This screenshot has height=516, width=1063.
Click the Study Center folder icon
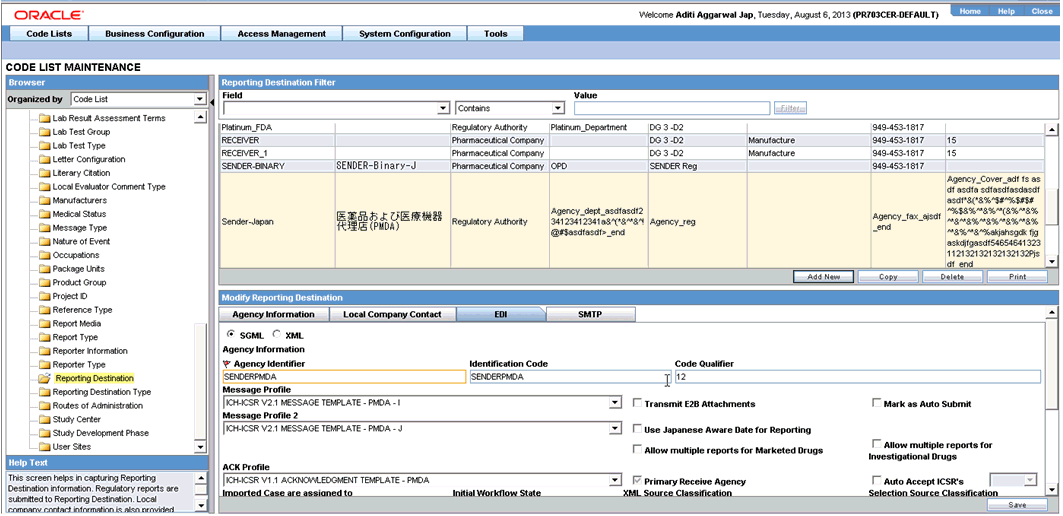pos(44,420)
